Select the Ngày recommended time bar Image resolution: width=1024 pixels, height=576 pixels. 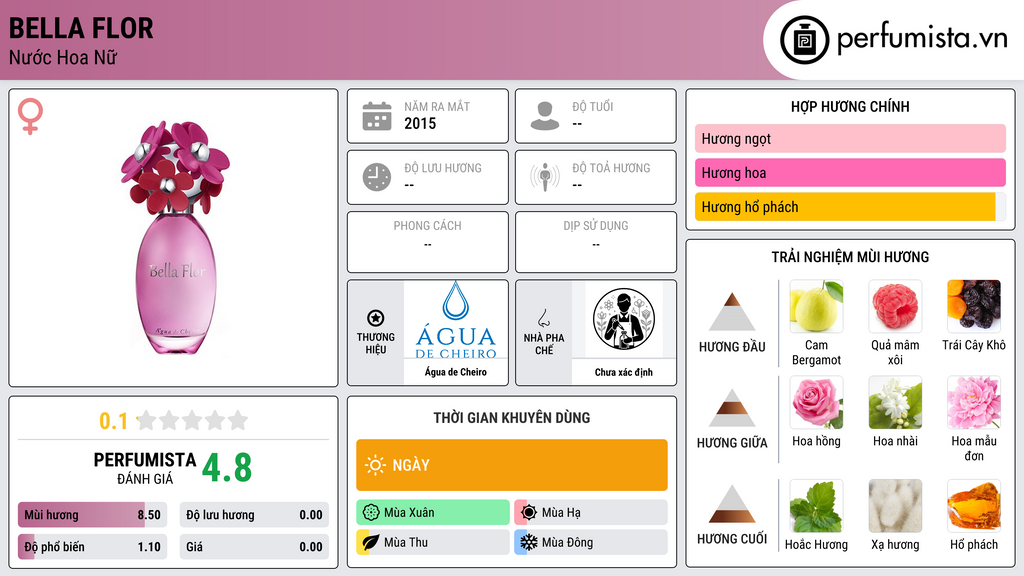coord(512,465)
